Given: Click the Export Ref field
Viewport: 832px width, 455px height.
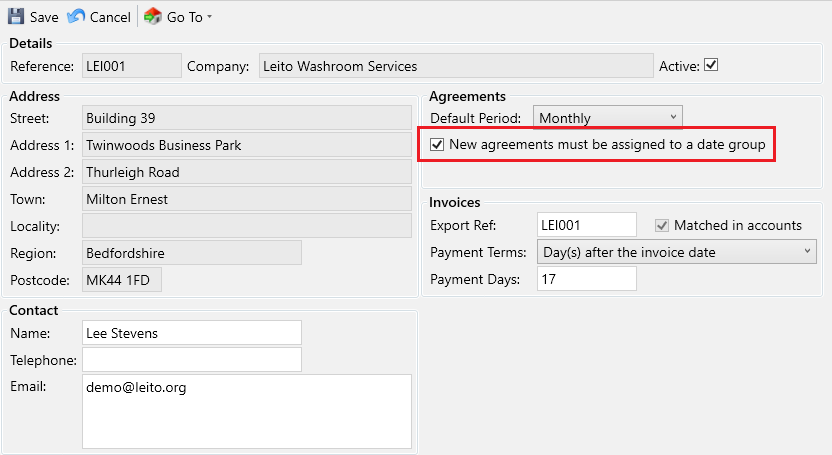Looking at the screenshot, I should (x=586, y=226).
